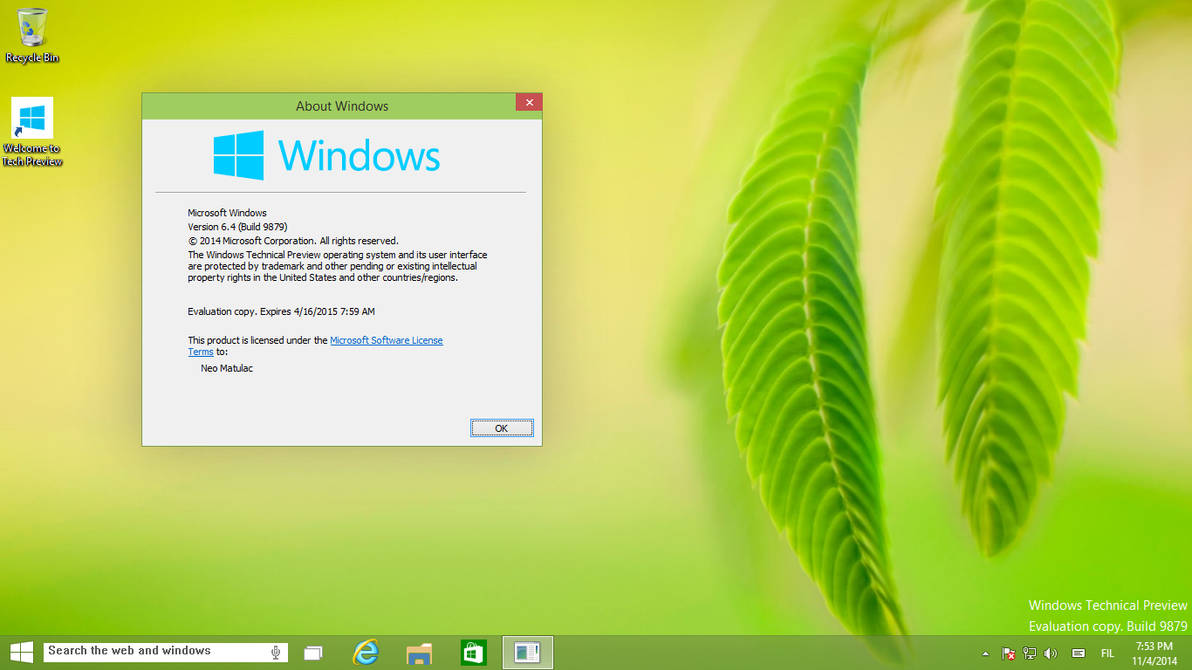
Task: Click the 'Microsoft Windows' text line
Action: (x=227, y=213)
